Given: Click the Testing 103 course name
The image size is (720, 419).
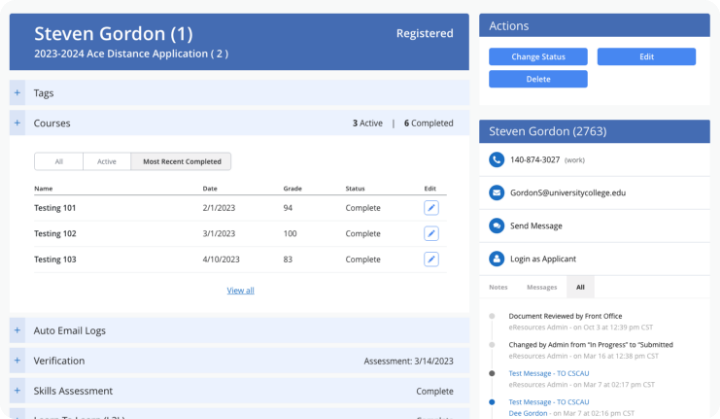Looking at the screenshot, I should [x=55, y=259].
